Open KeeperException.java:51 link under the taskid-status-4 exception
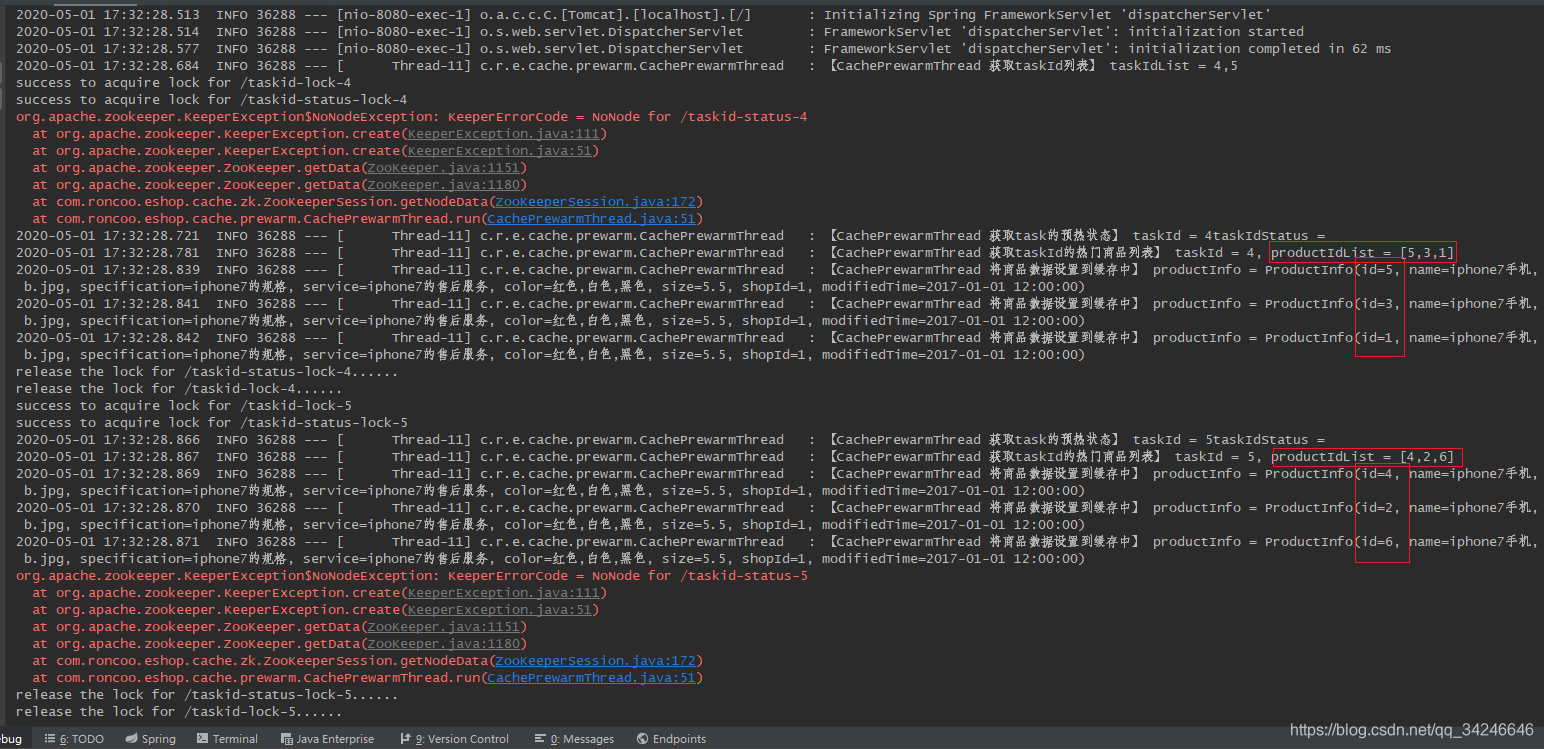1544x749 pixels. [x=499, y=151]
